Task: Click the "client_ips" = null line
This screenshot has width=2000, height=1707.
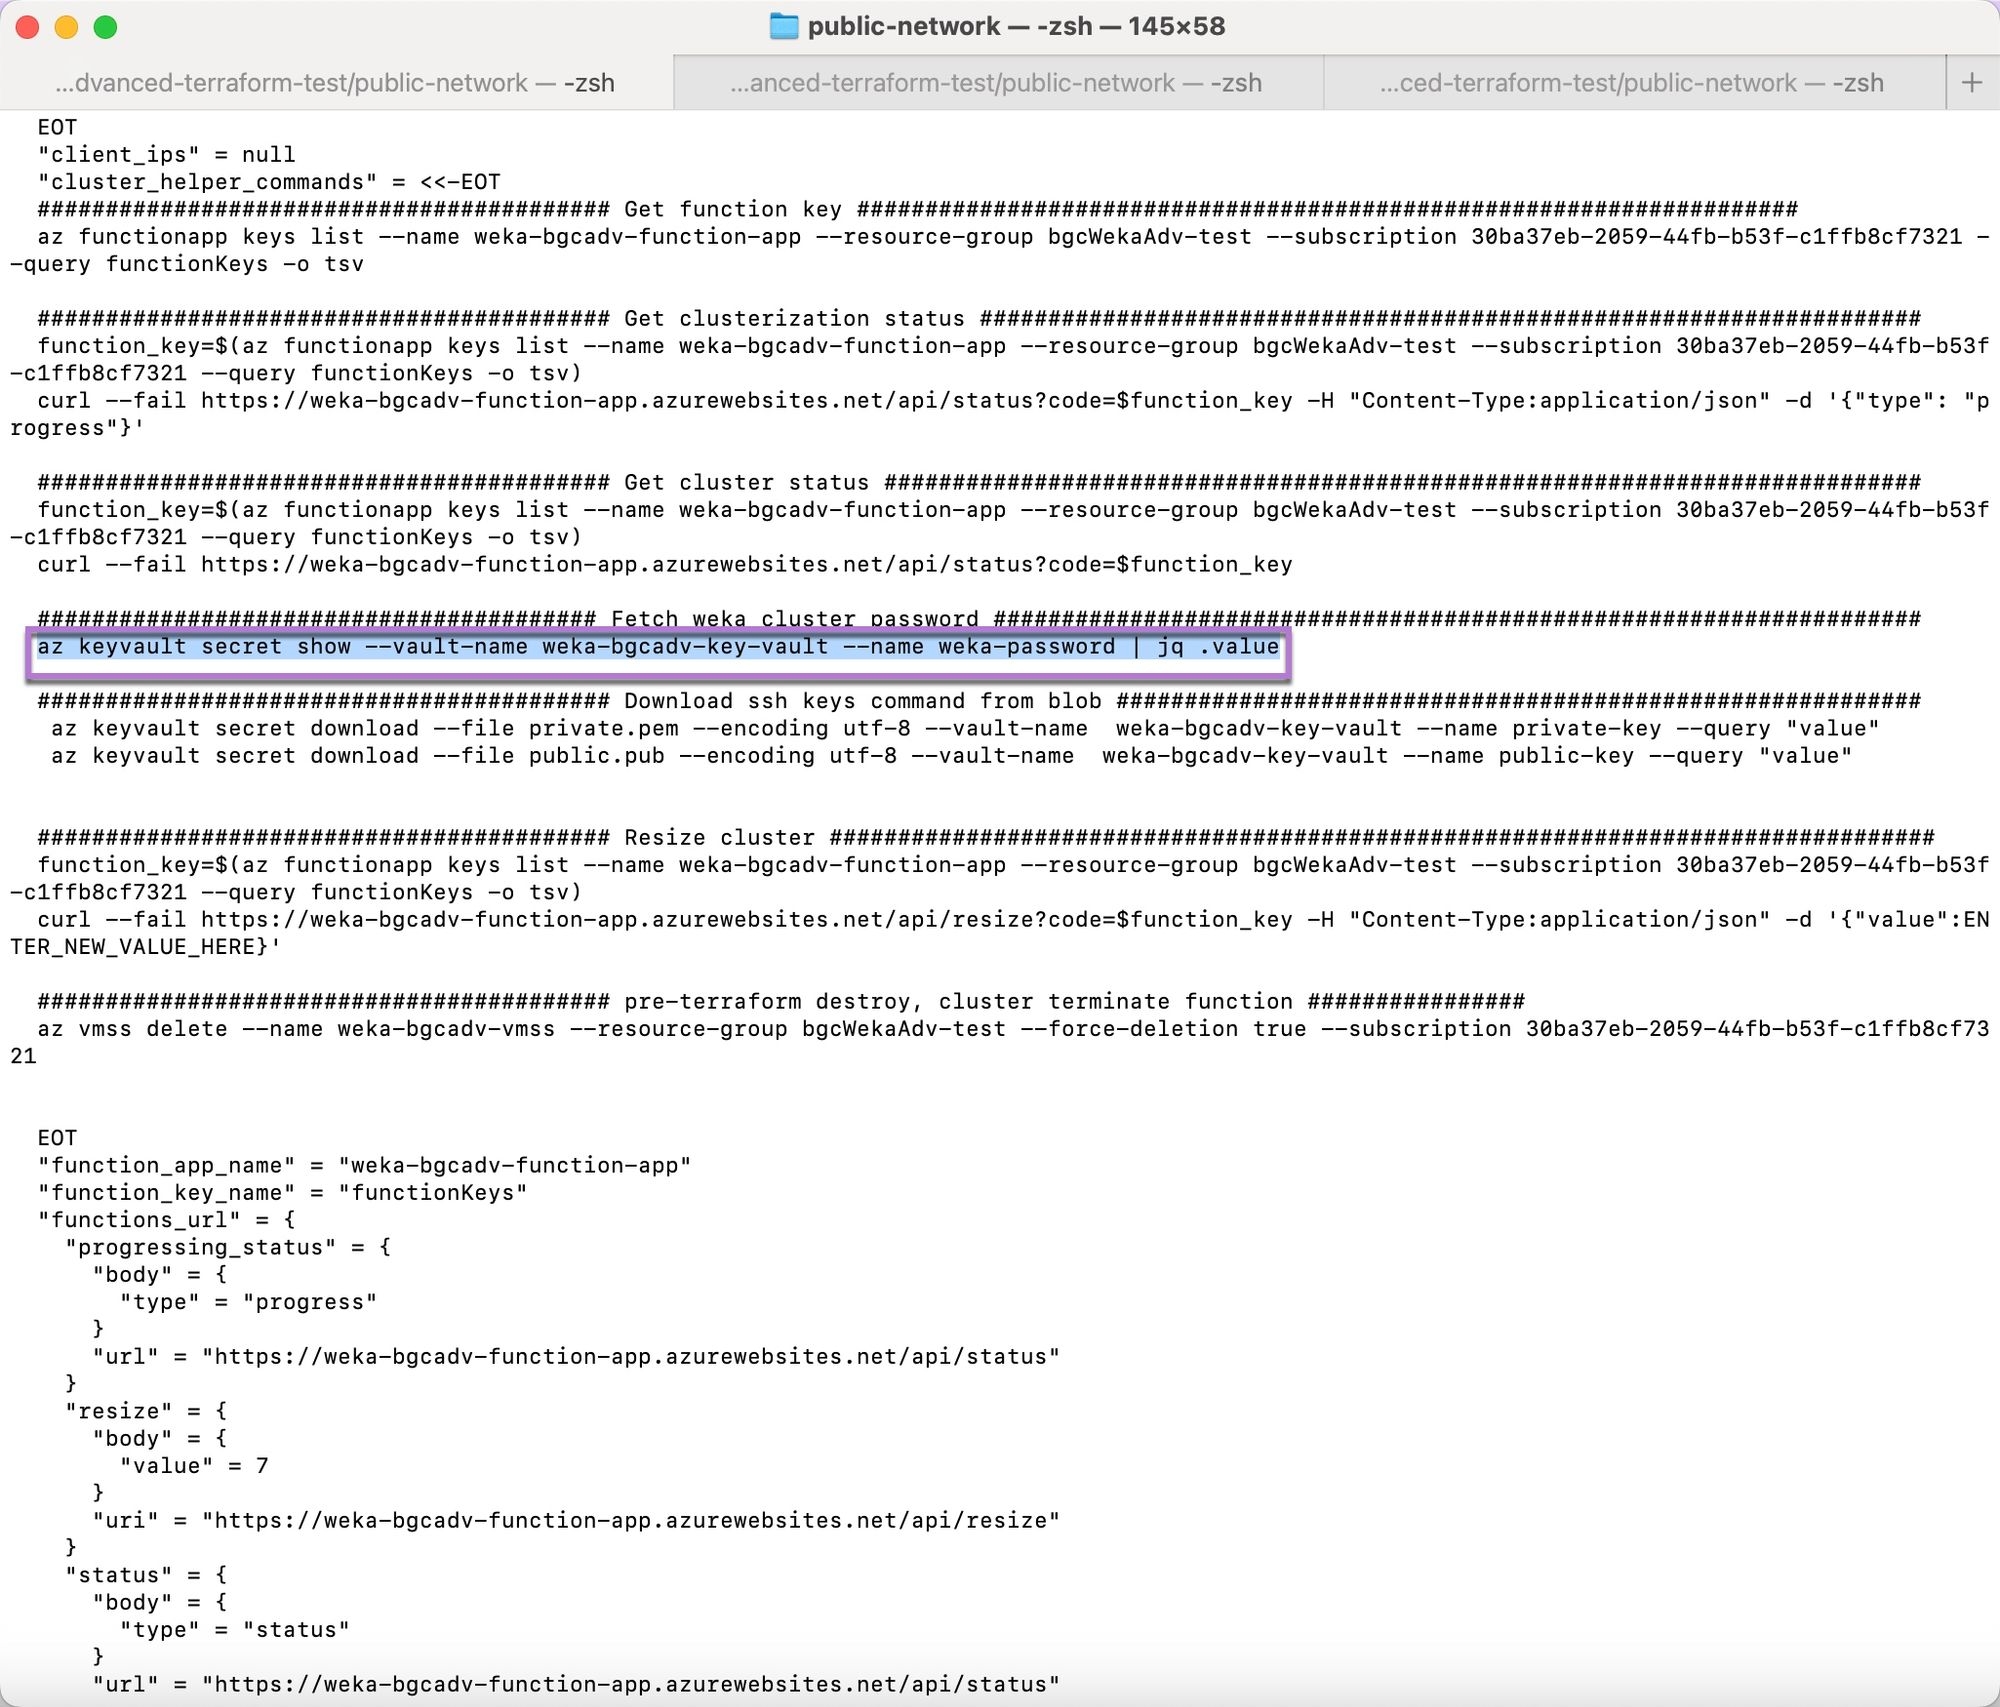Action: pyautogui.click(x=166, y=155)
